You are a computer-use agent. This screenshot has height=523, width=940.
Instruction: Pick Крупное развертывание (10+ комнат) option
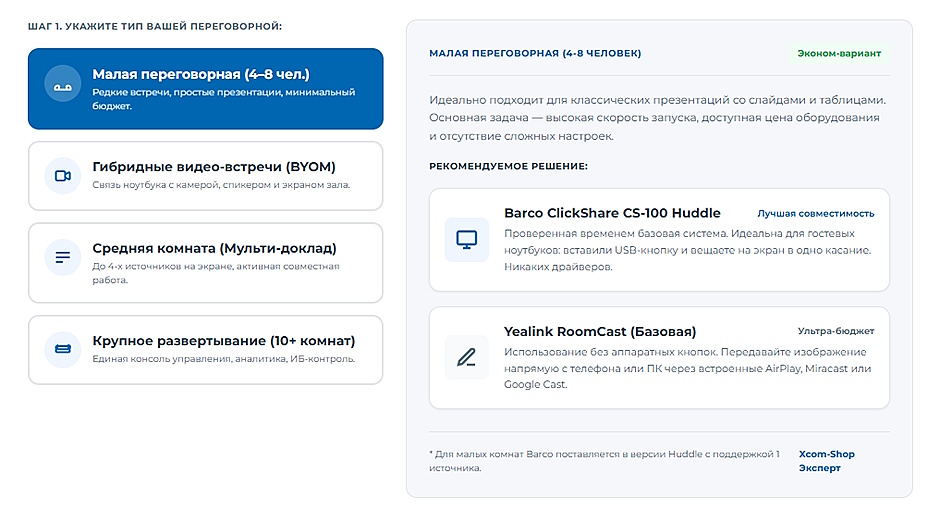tap(206, 350)
